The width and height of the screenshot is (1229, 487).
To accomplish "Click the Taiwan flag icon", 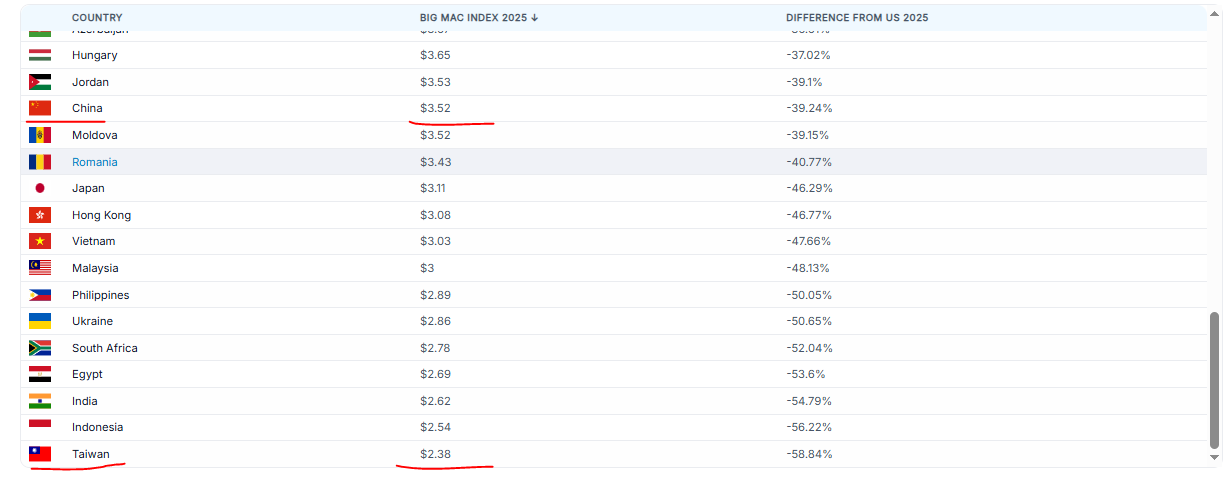I will pos(40,454).
